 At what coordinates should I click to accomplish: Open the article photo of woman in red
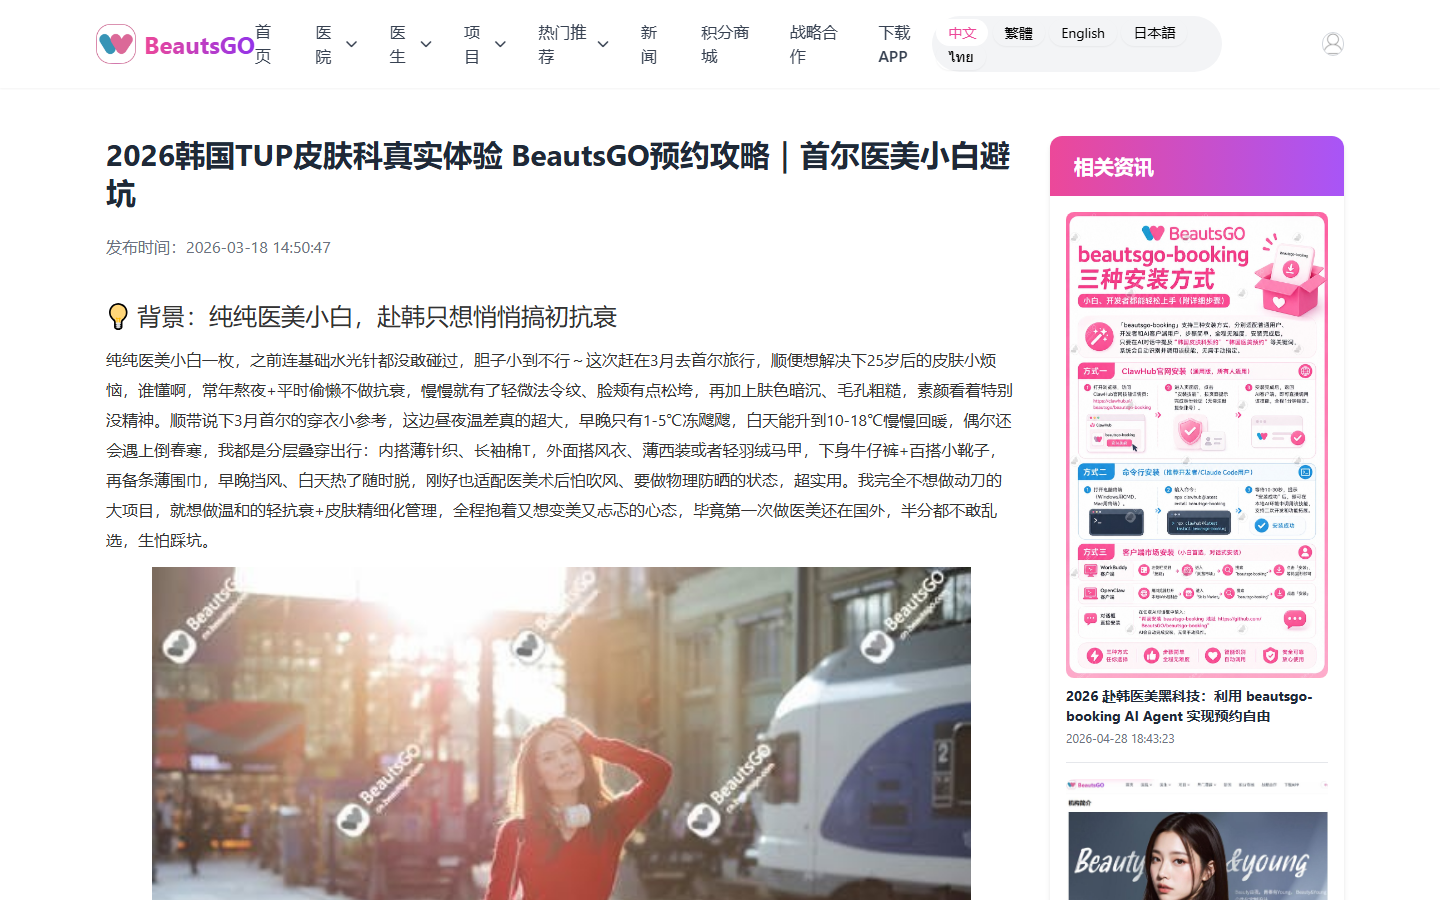pos(561,733)
